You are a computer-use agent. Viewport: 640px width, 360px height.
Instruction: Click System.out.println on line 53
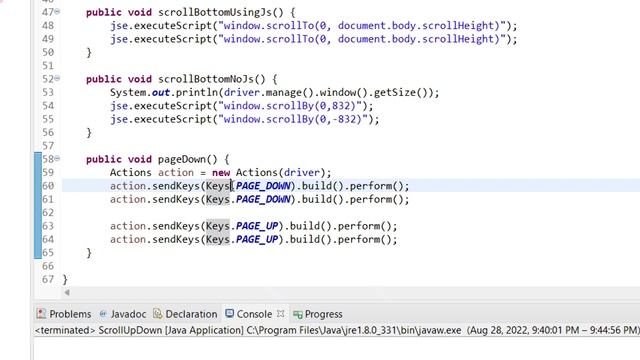click(x=164, y=93)
